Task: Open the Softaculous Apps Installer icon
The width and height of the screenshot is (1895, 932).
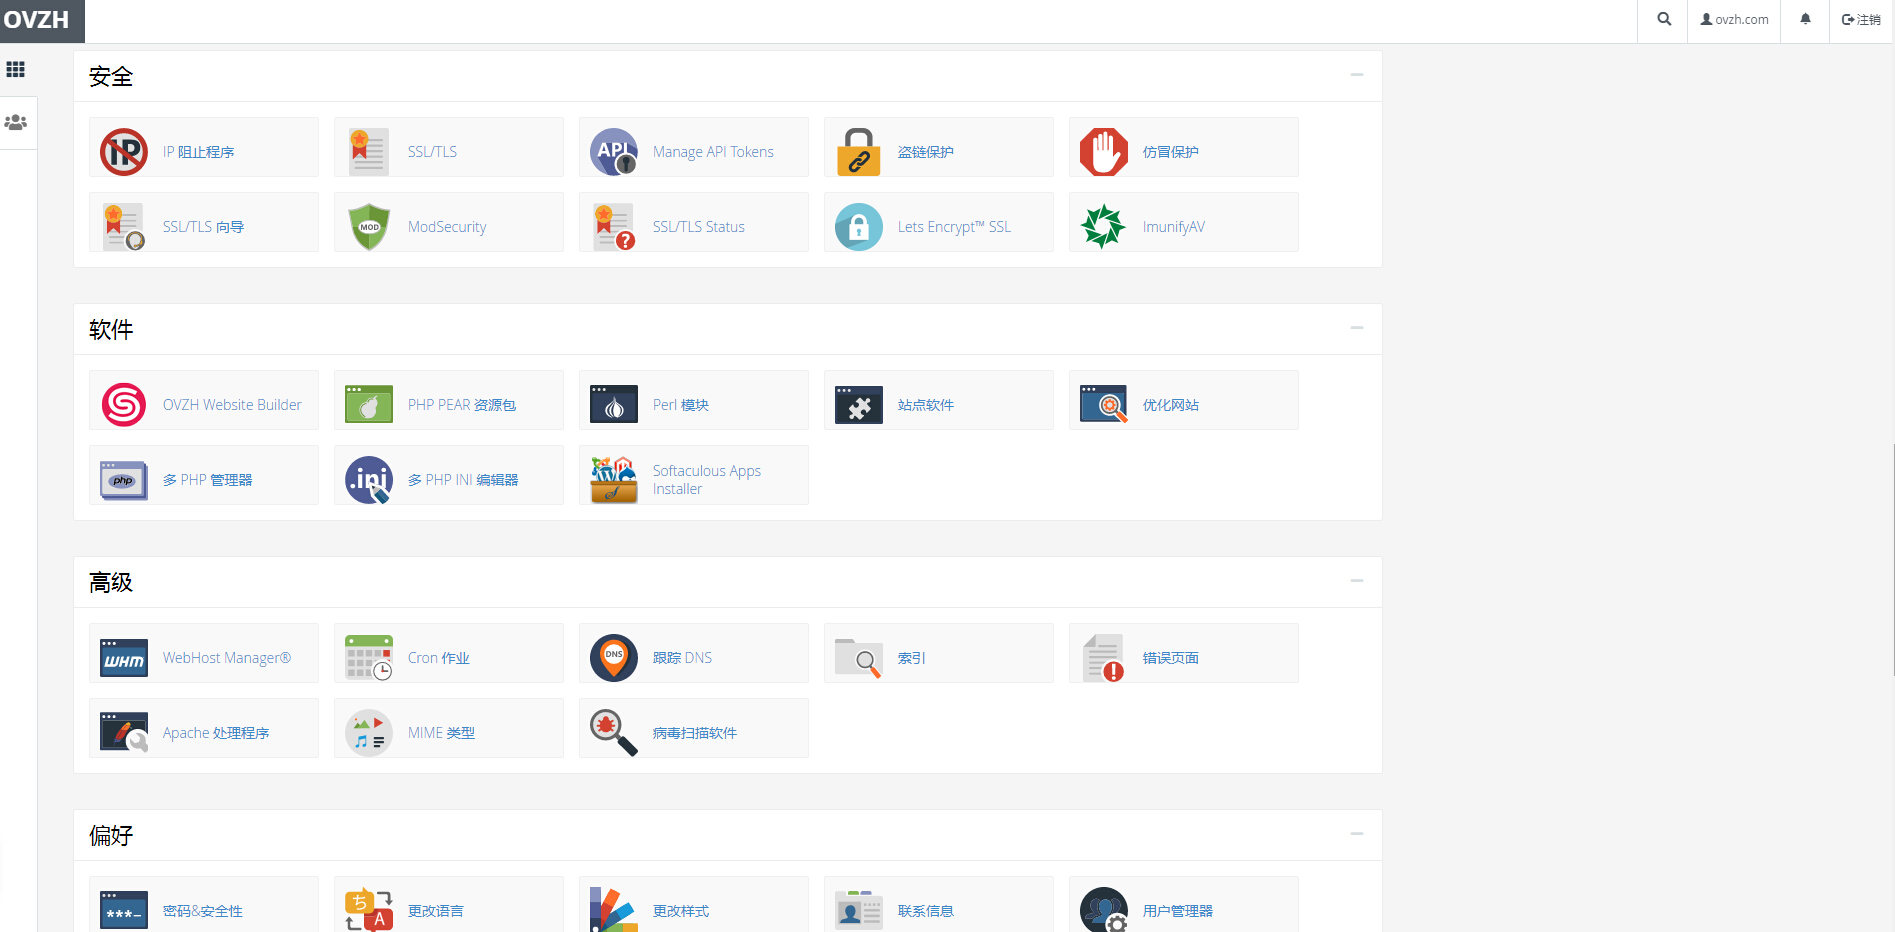Action: pos(614,480)
